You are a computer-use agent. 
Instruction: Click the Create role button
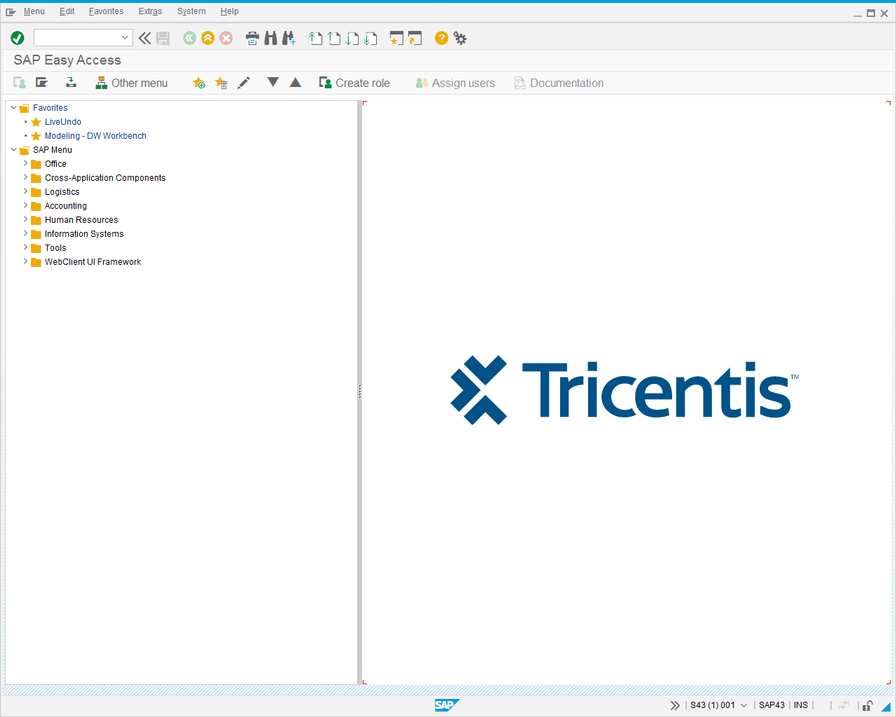point(354,83)
